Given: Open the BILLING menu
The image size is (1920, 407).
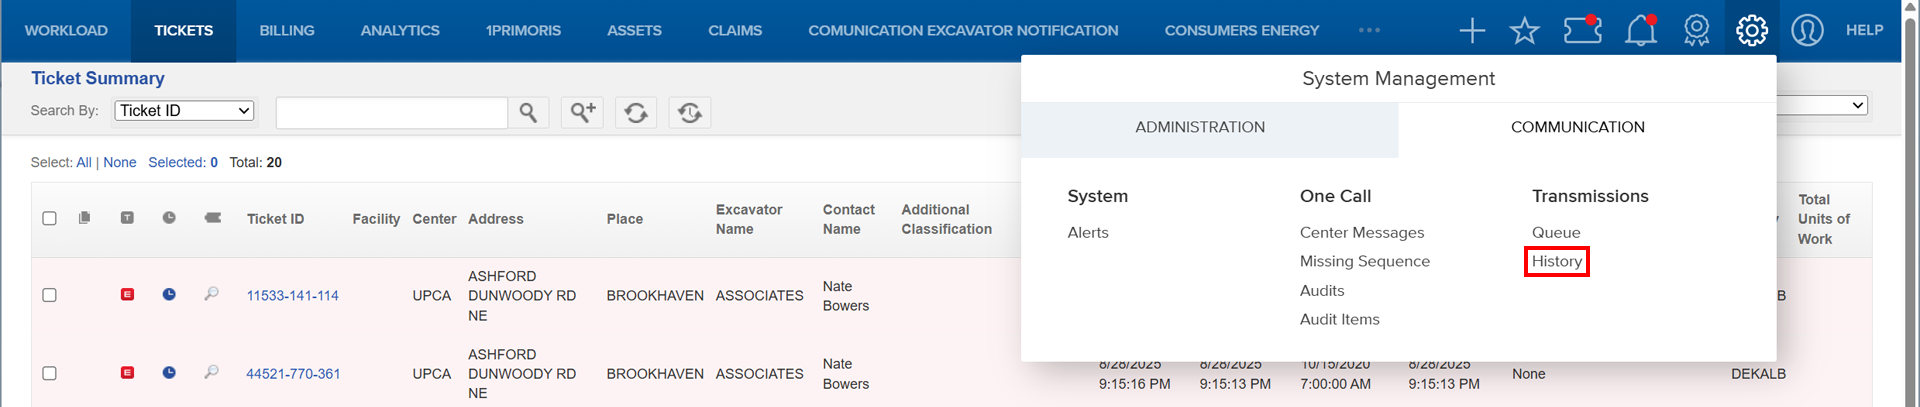Looking at the screenshot, I should (287, 30).
